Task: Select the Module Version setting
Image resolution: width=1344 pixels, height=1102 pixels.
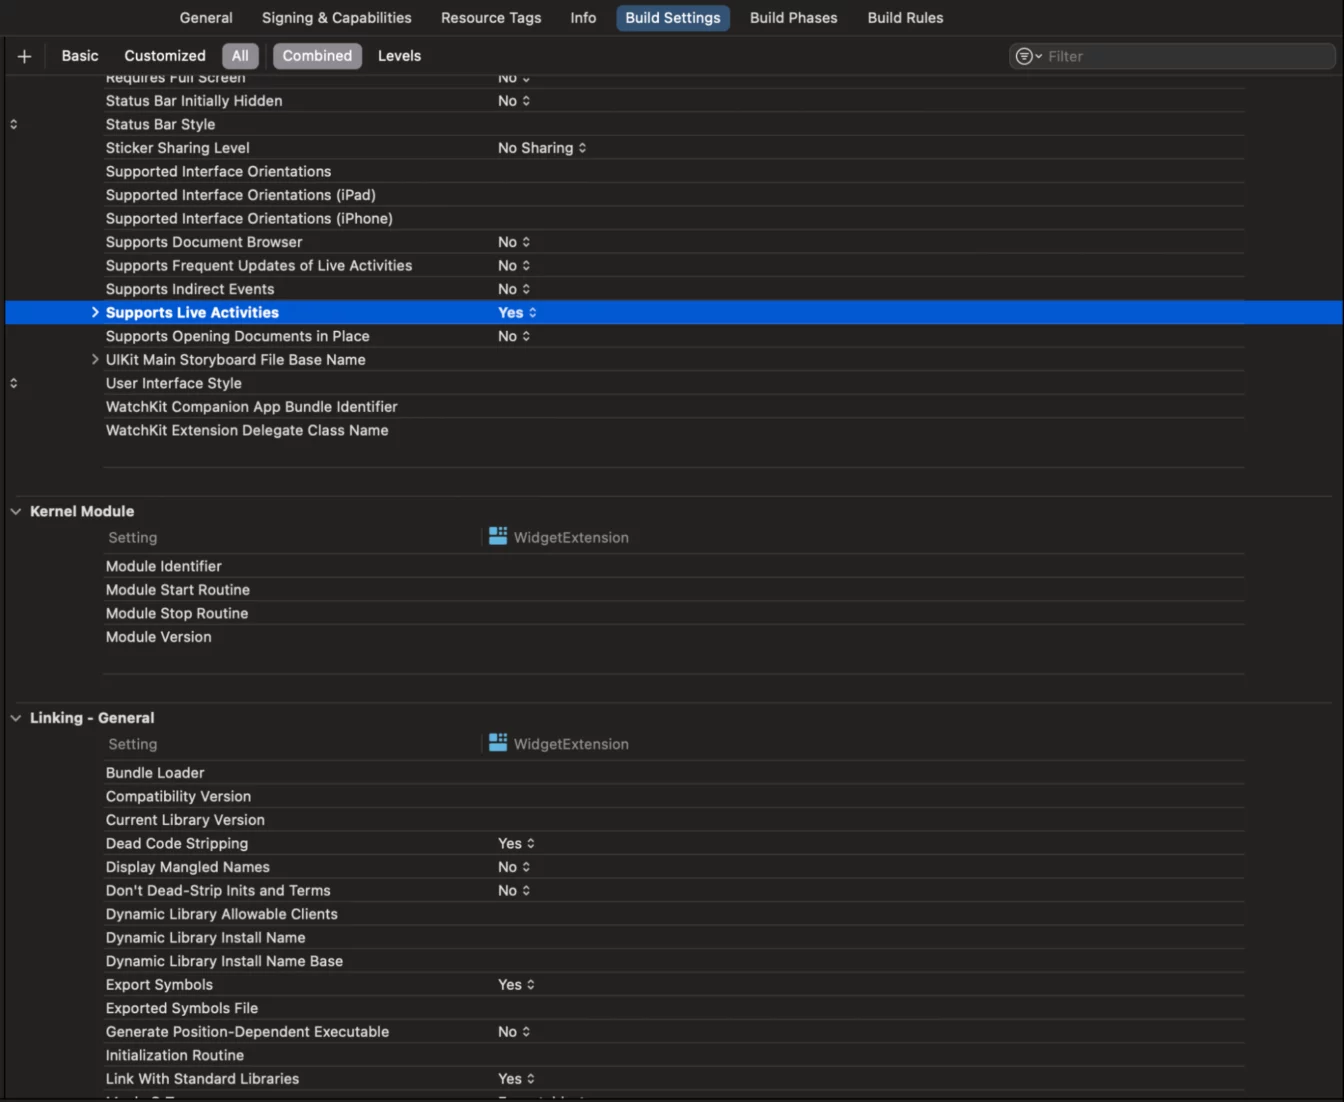Action: 159,637
